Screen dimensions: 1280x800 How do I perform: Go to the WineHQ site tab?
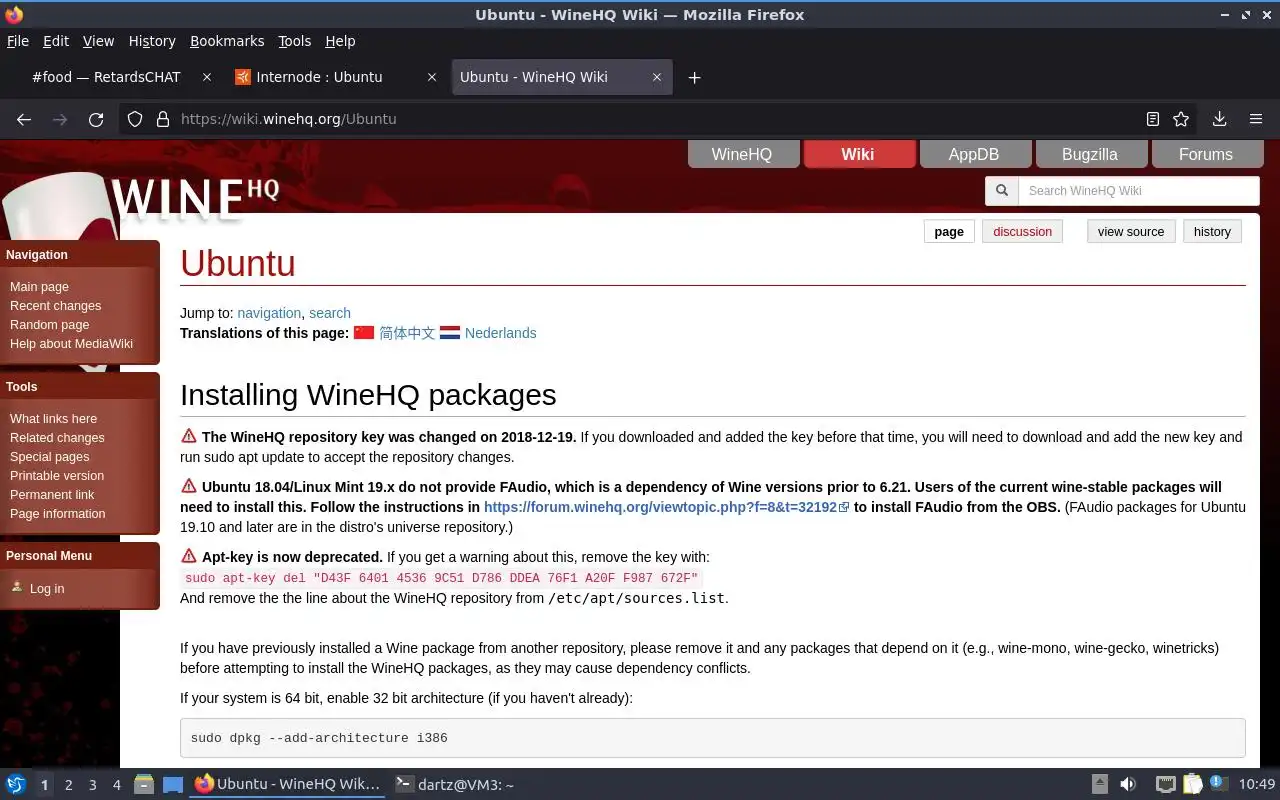(742, 154)
